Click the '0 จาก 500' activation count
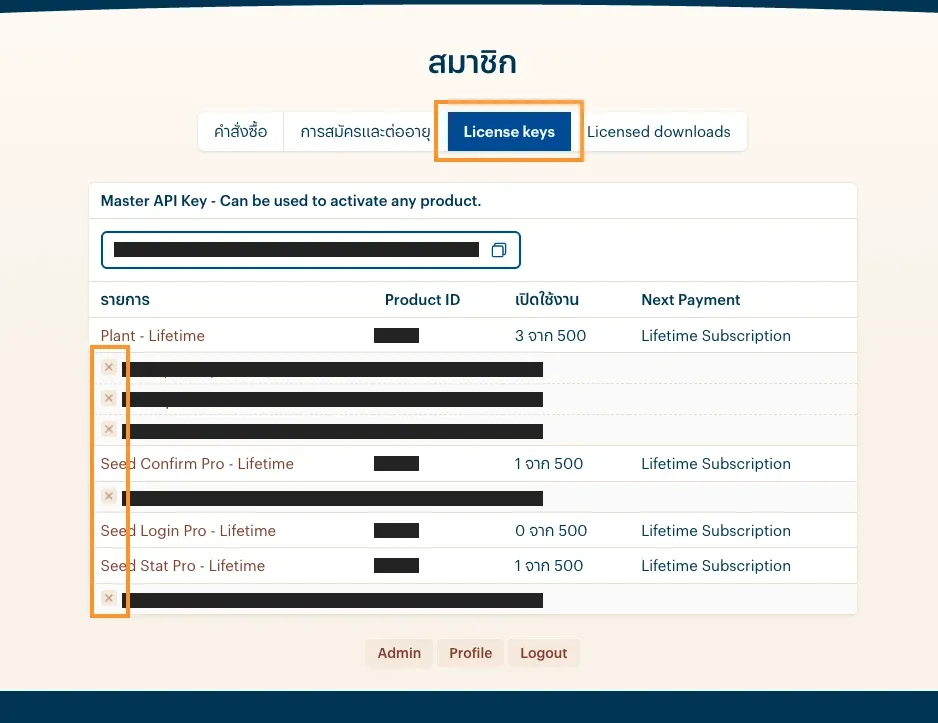The image size is (938, 723). (551, 530)
